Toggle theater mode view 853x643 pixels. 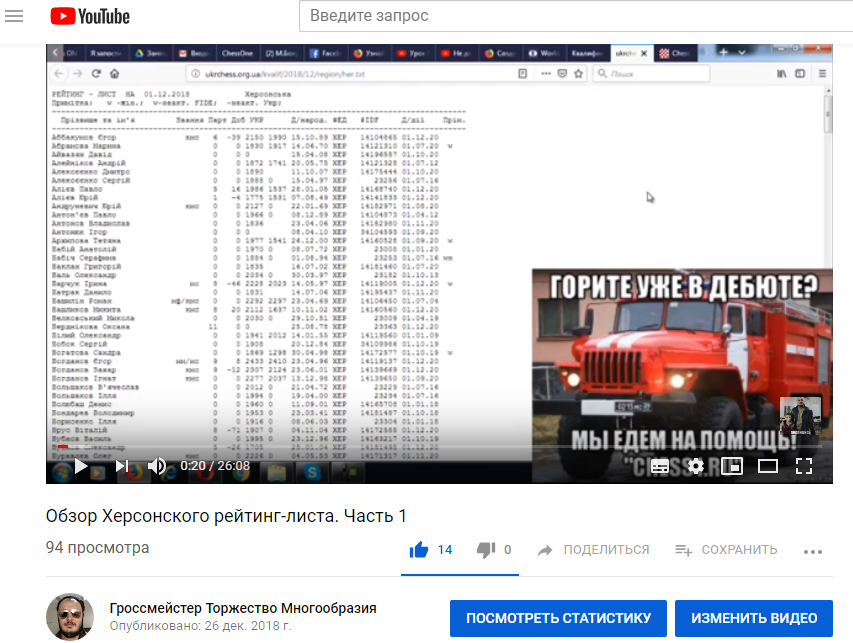click(x=768, y=466)
